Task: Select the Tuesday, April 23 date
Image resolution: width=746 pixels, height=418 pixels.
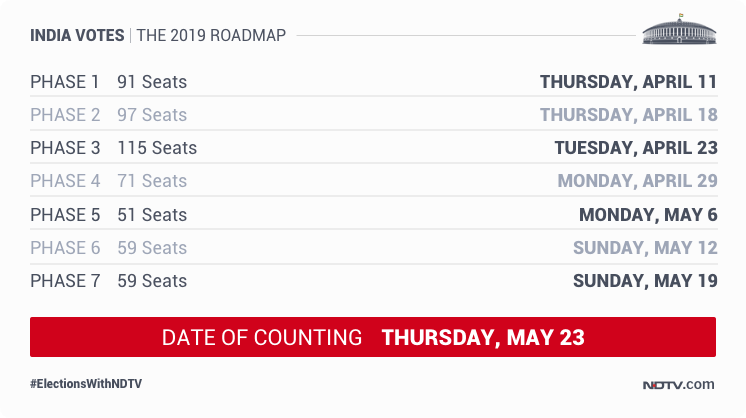Action: coord(636,148)
